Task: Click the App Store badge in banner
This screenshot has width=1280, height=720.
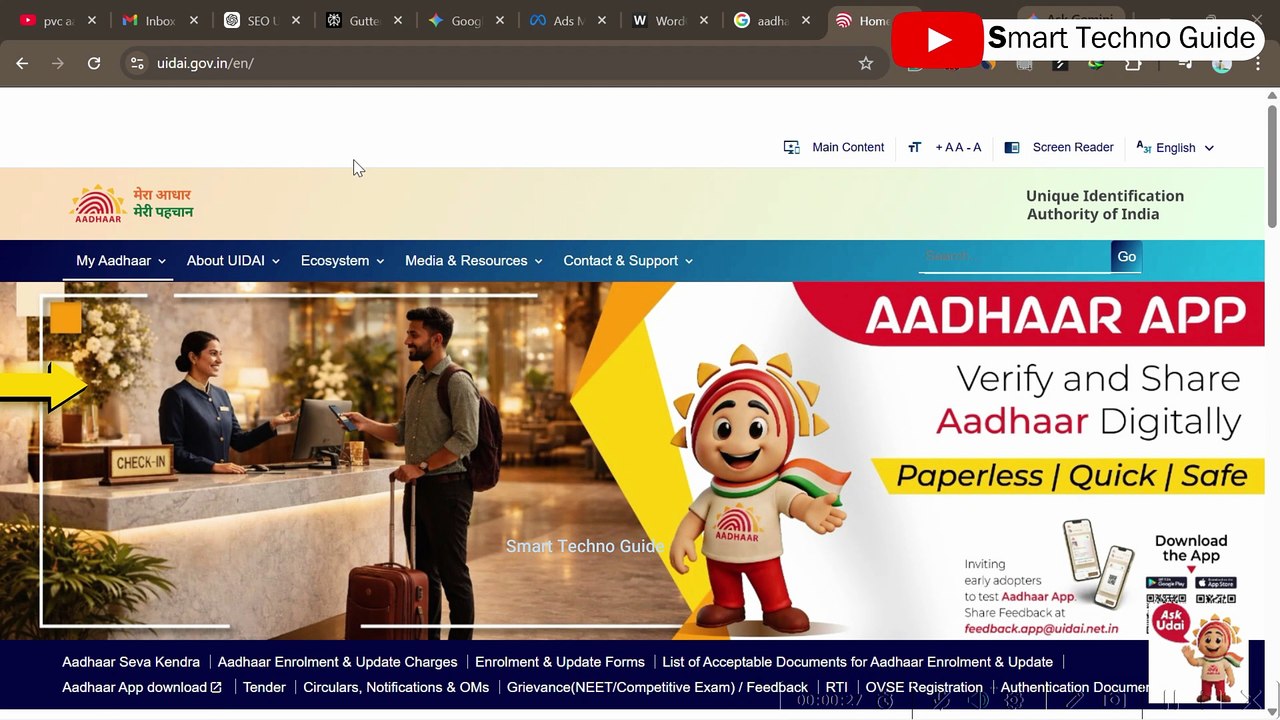Action: [1216, 583]
